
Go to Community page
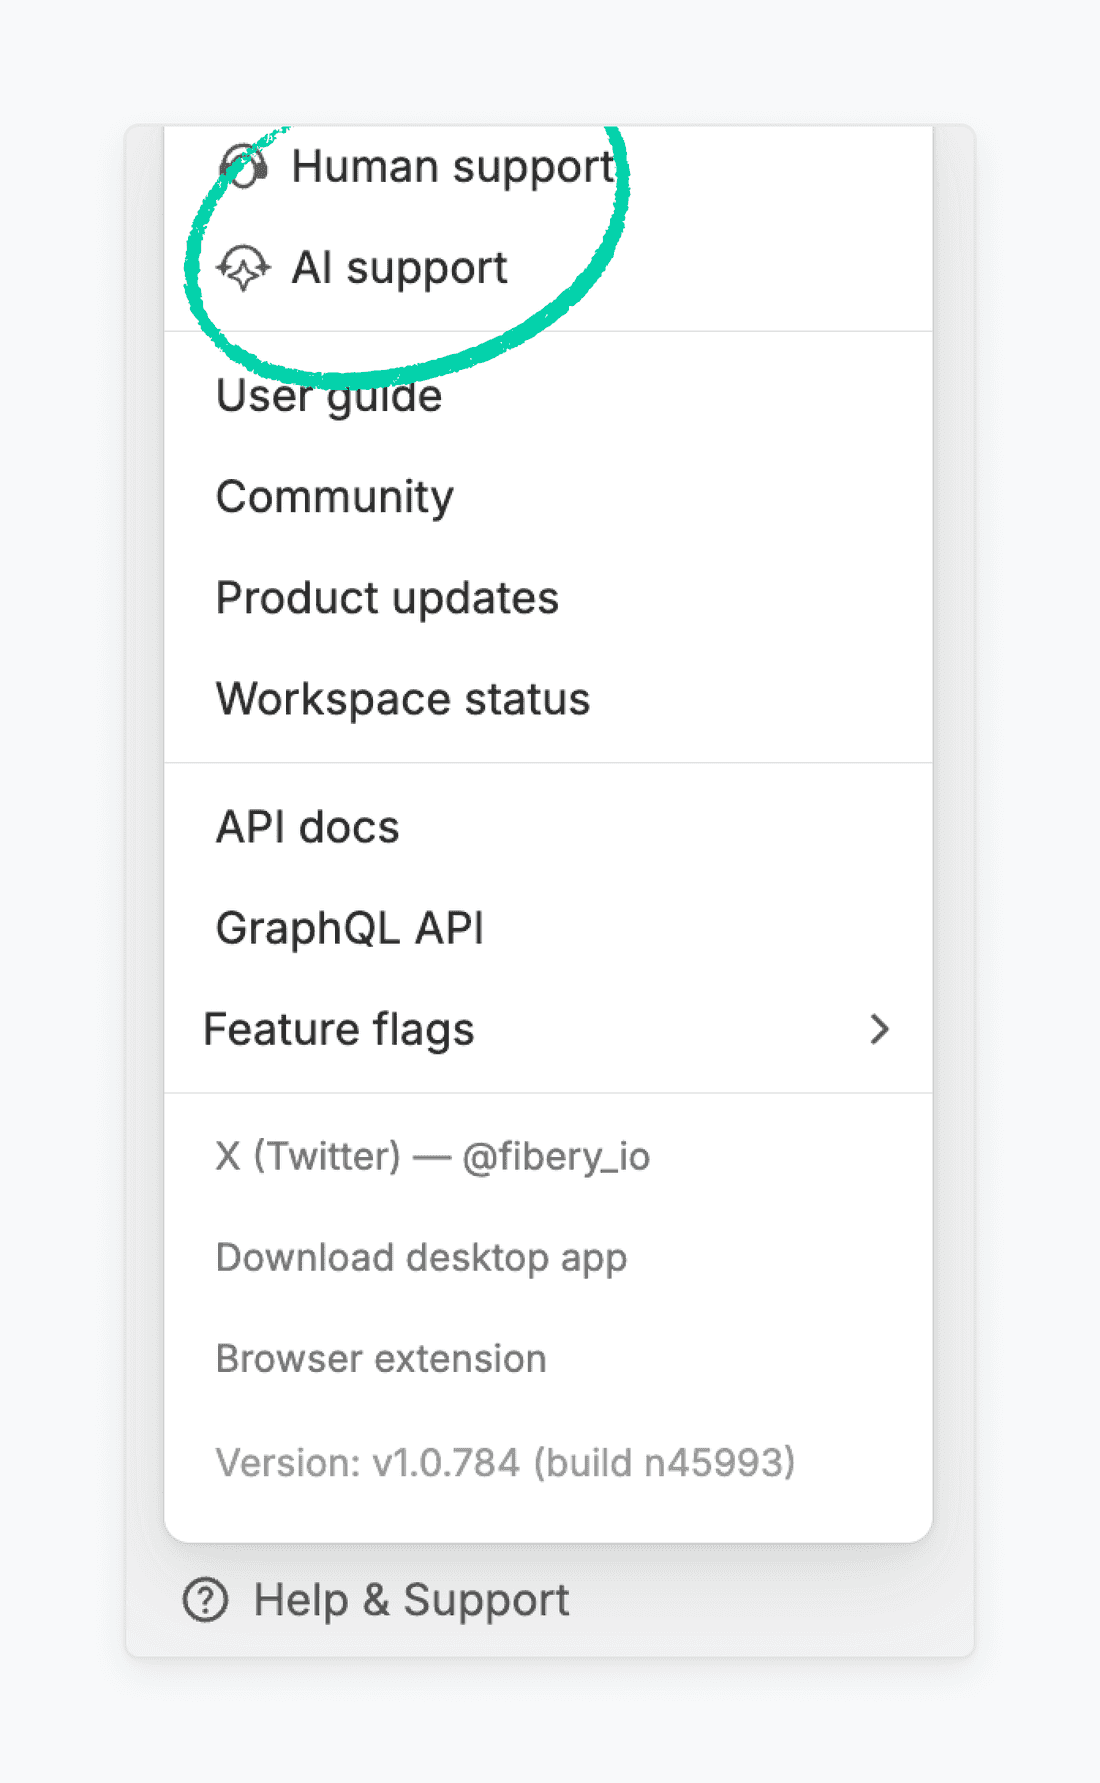[x=335, y=497]
